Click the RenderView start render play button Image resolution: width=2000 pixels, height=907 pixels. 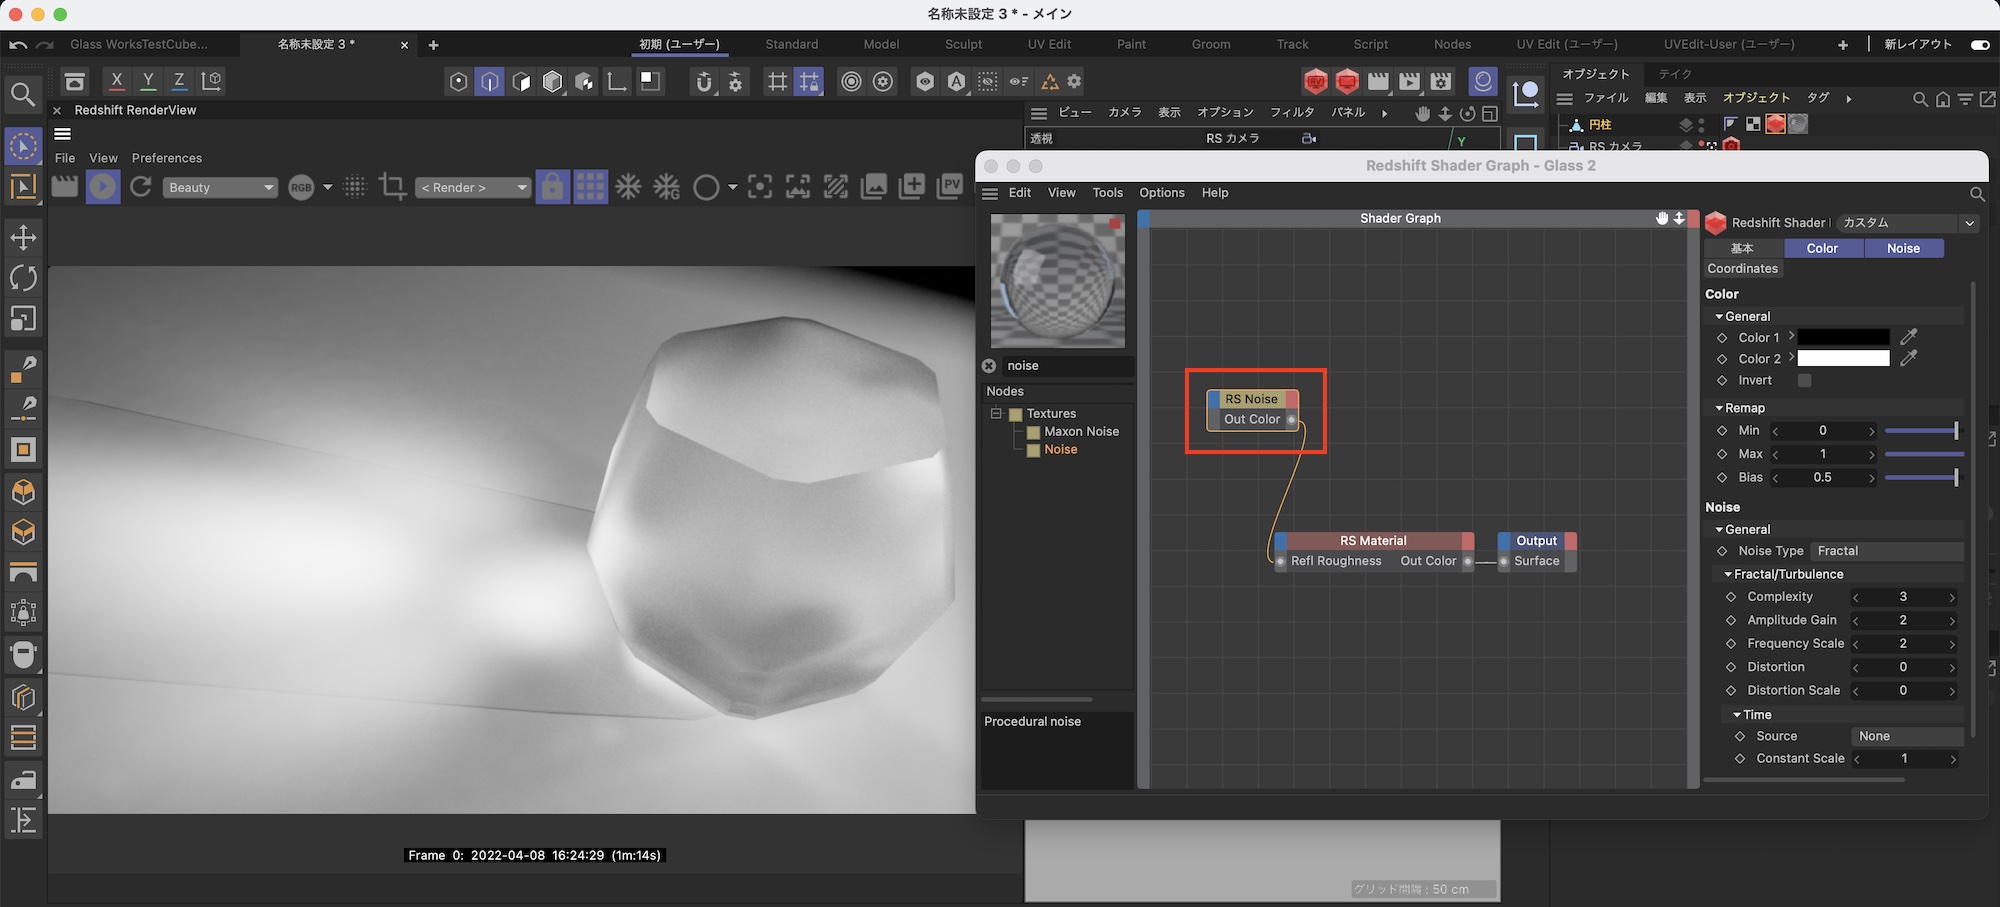click(x=102, y=187)
